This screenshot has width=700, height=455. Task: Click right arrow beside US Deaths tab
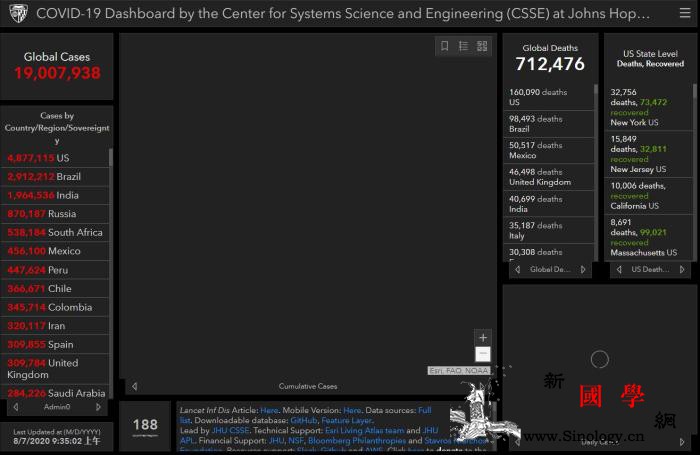point(682,269)
